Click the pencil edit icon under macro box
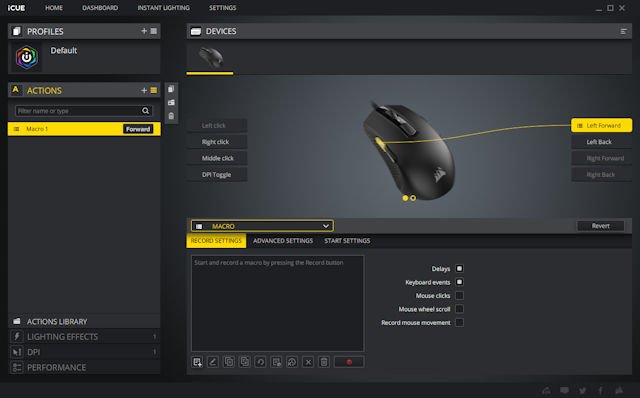Image resolution: width=640 pixels, height=398 pixels. [213, 362]
